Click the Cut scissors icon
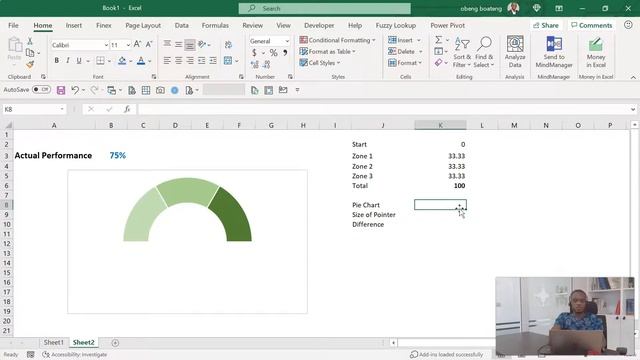640x360 pixels. click(30, 41)
